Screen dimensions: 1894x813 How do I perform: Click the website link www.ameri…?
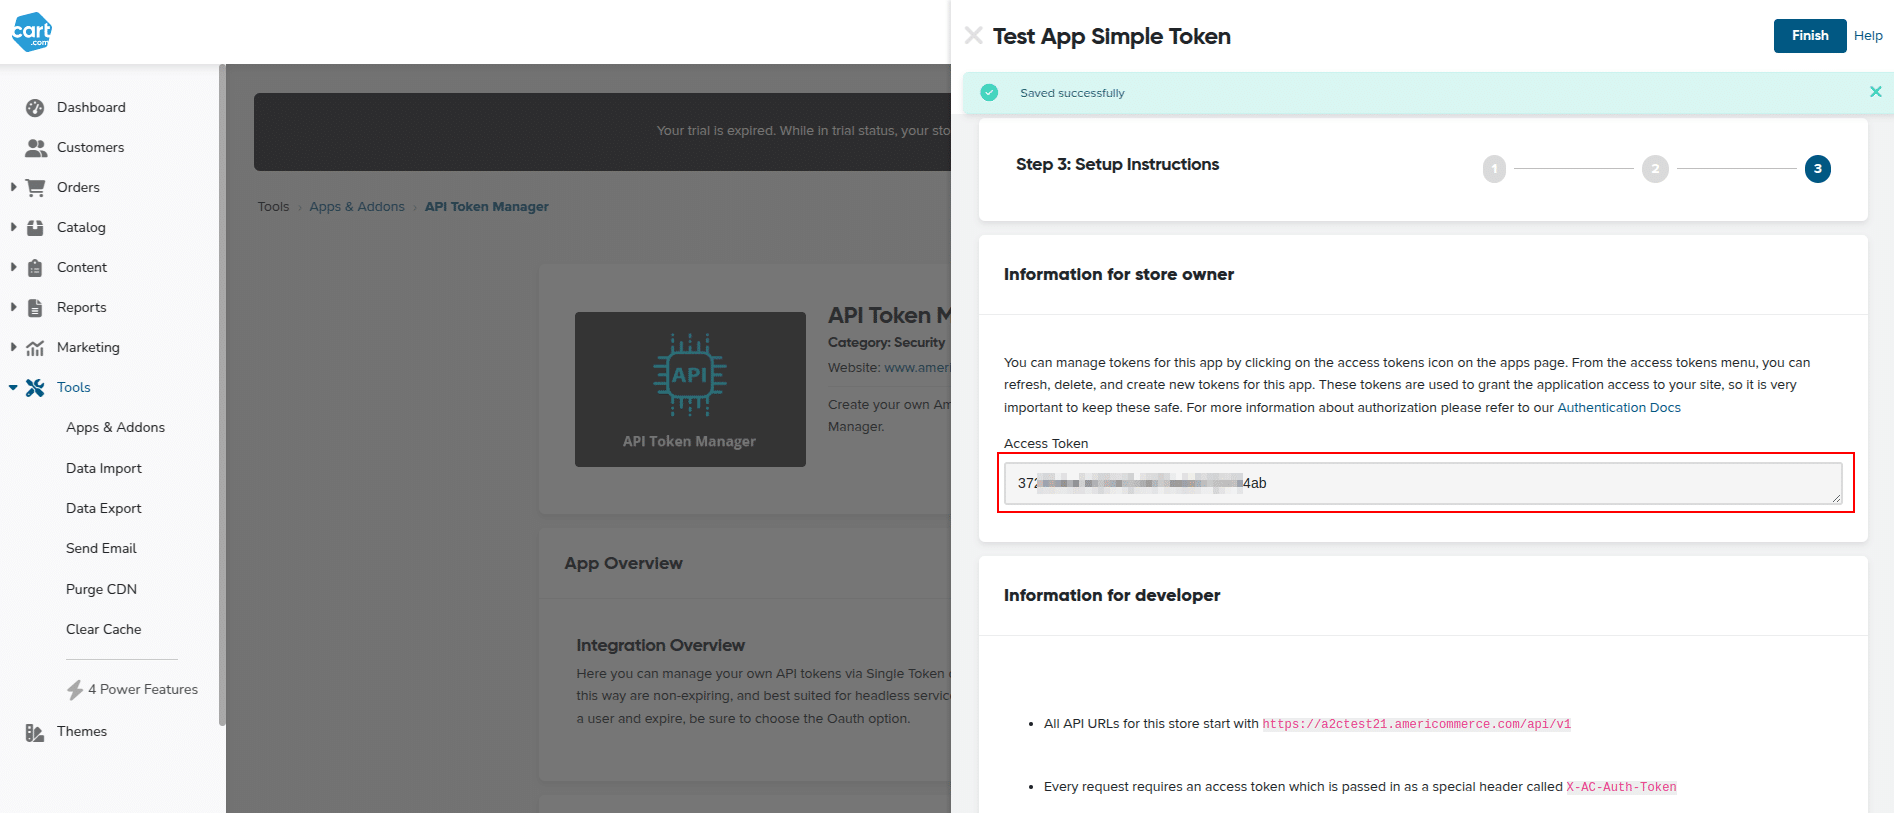(917, 368)
